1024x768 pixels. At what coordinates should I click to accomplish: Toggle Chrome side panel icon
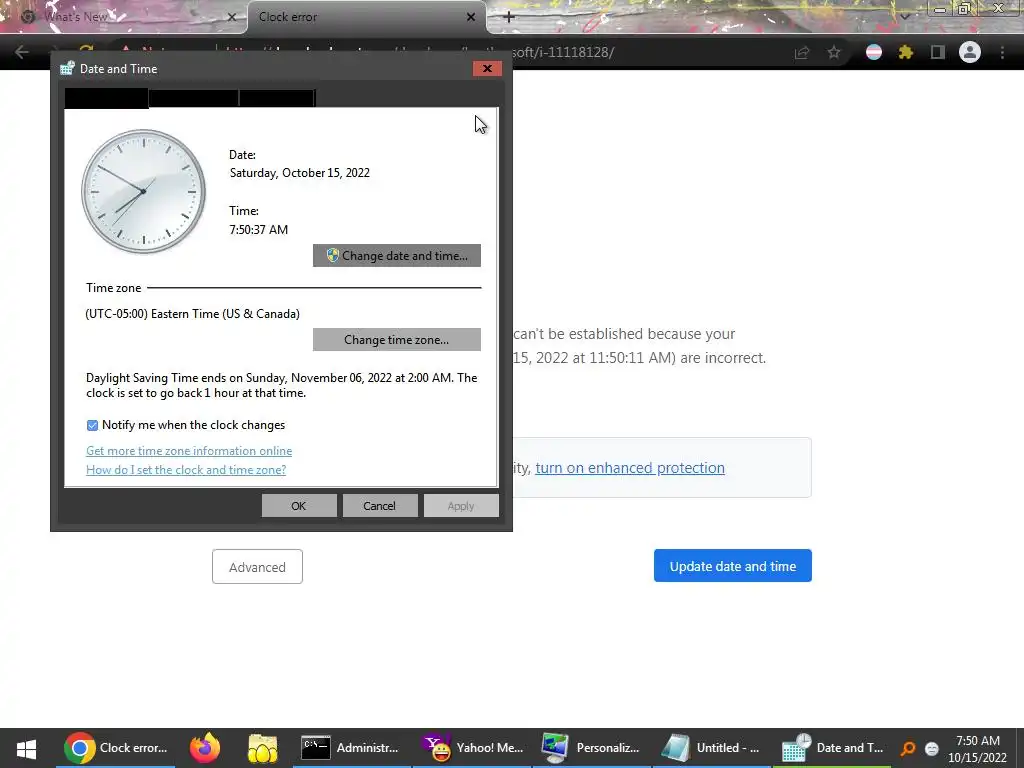click(x=938, y=52)
